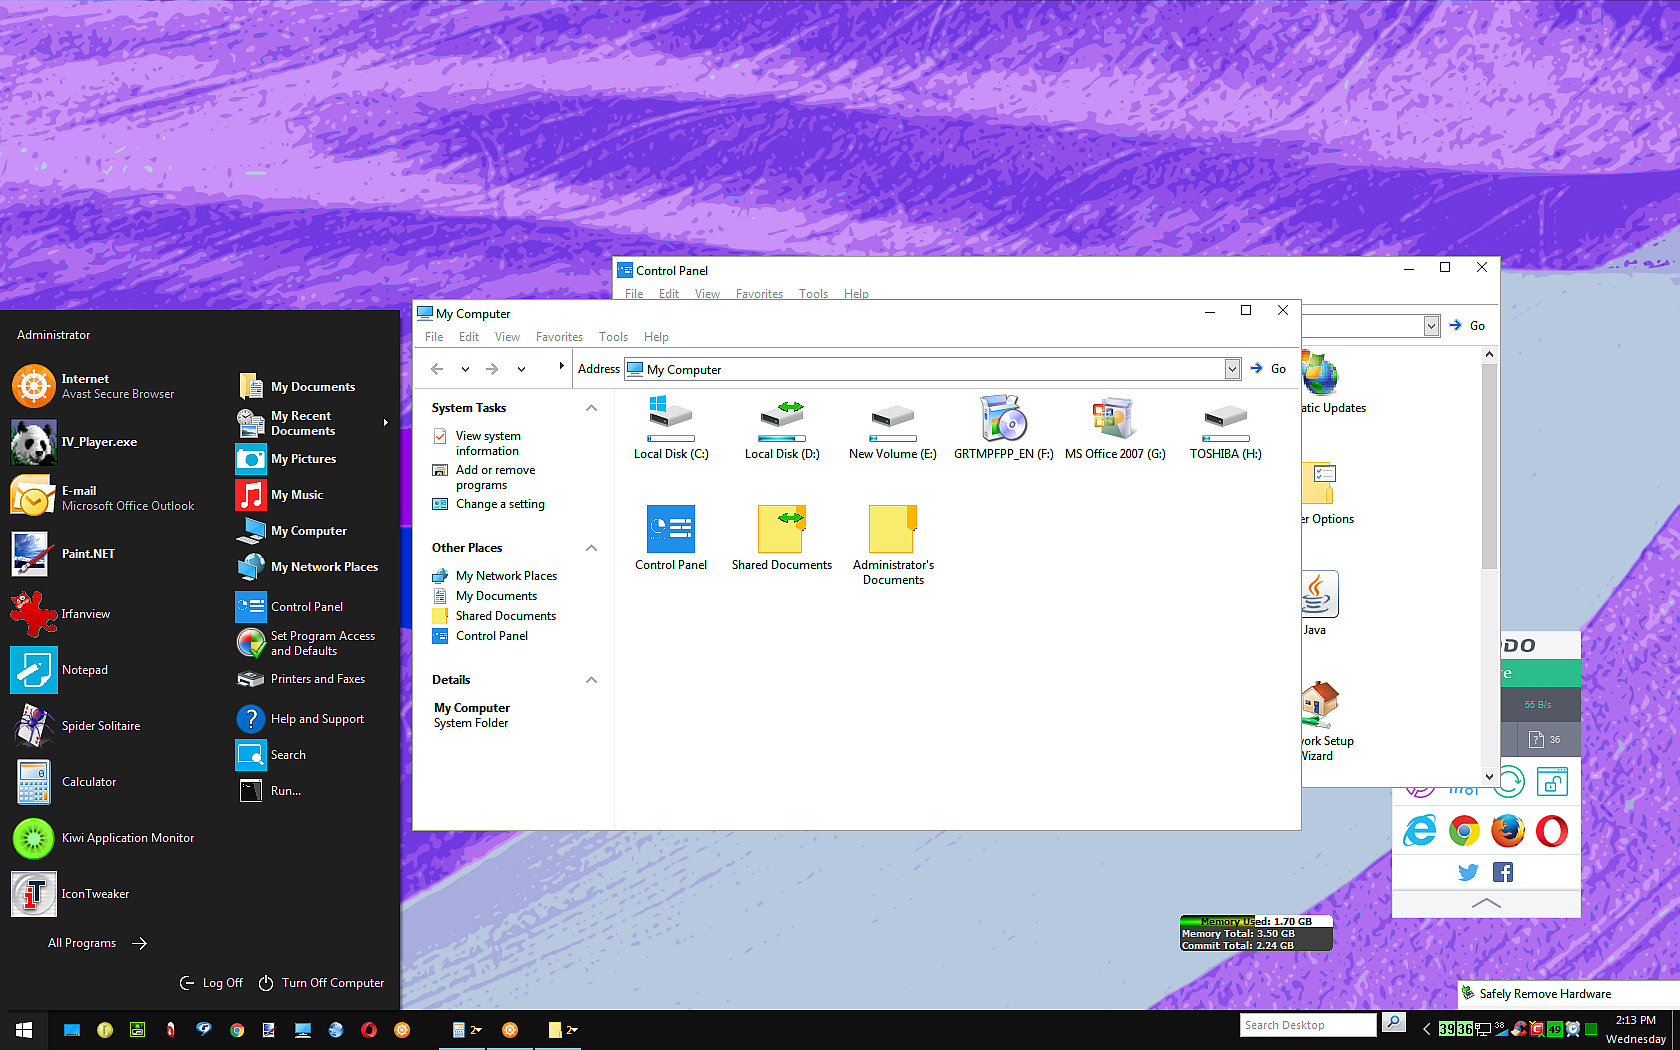This screenshot has height=1050, width=1680.
Task: Open the TOSHIBA (H:) drive
Action: pyautogui.click(x=1225, y=427)
